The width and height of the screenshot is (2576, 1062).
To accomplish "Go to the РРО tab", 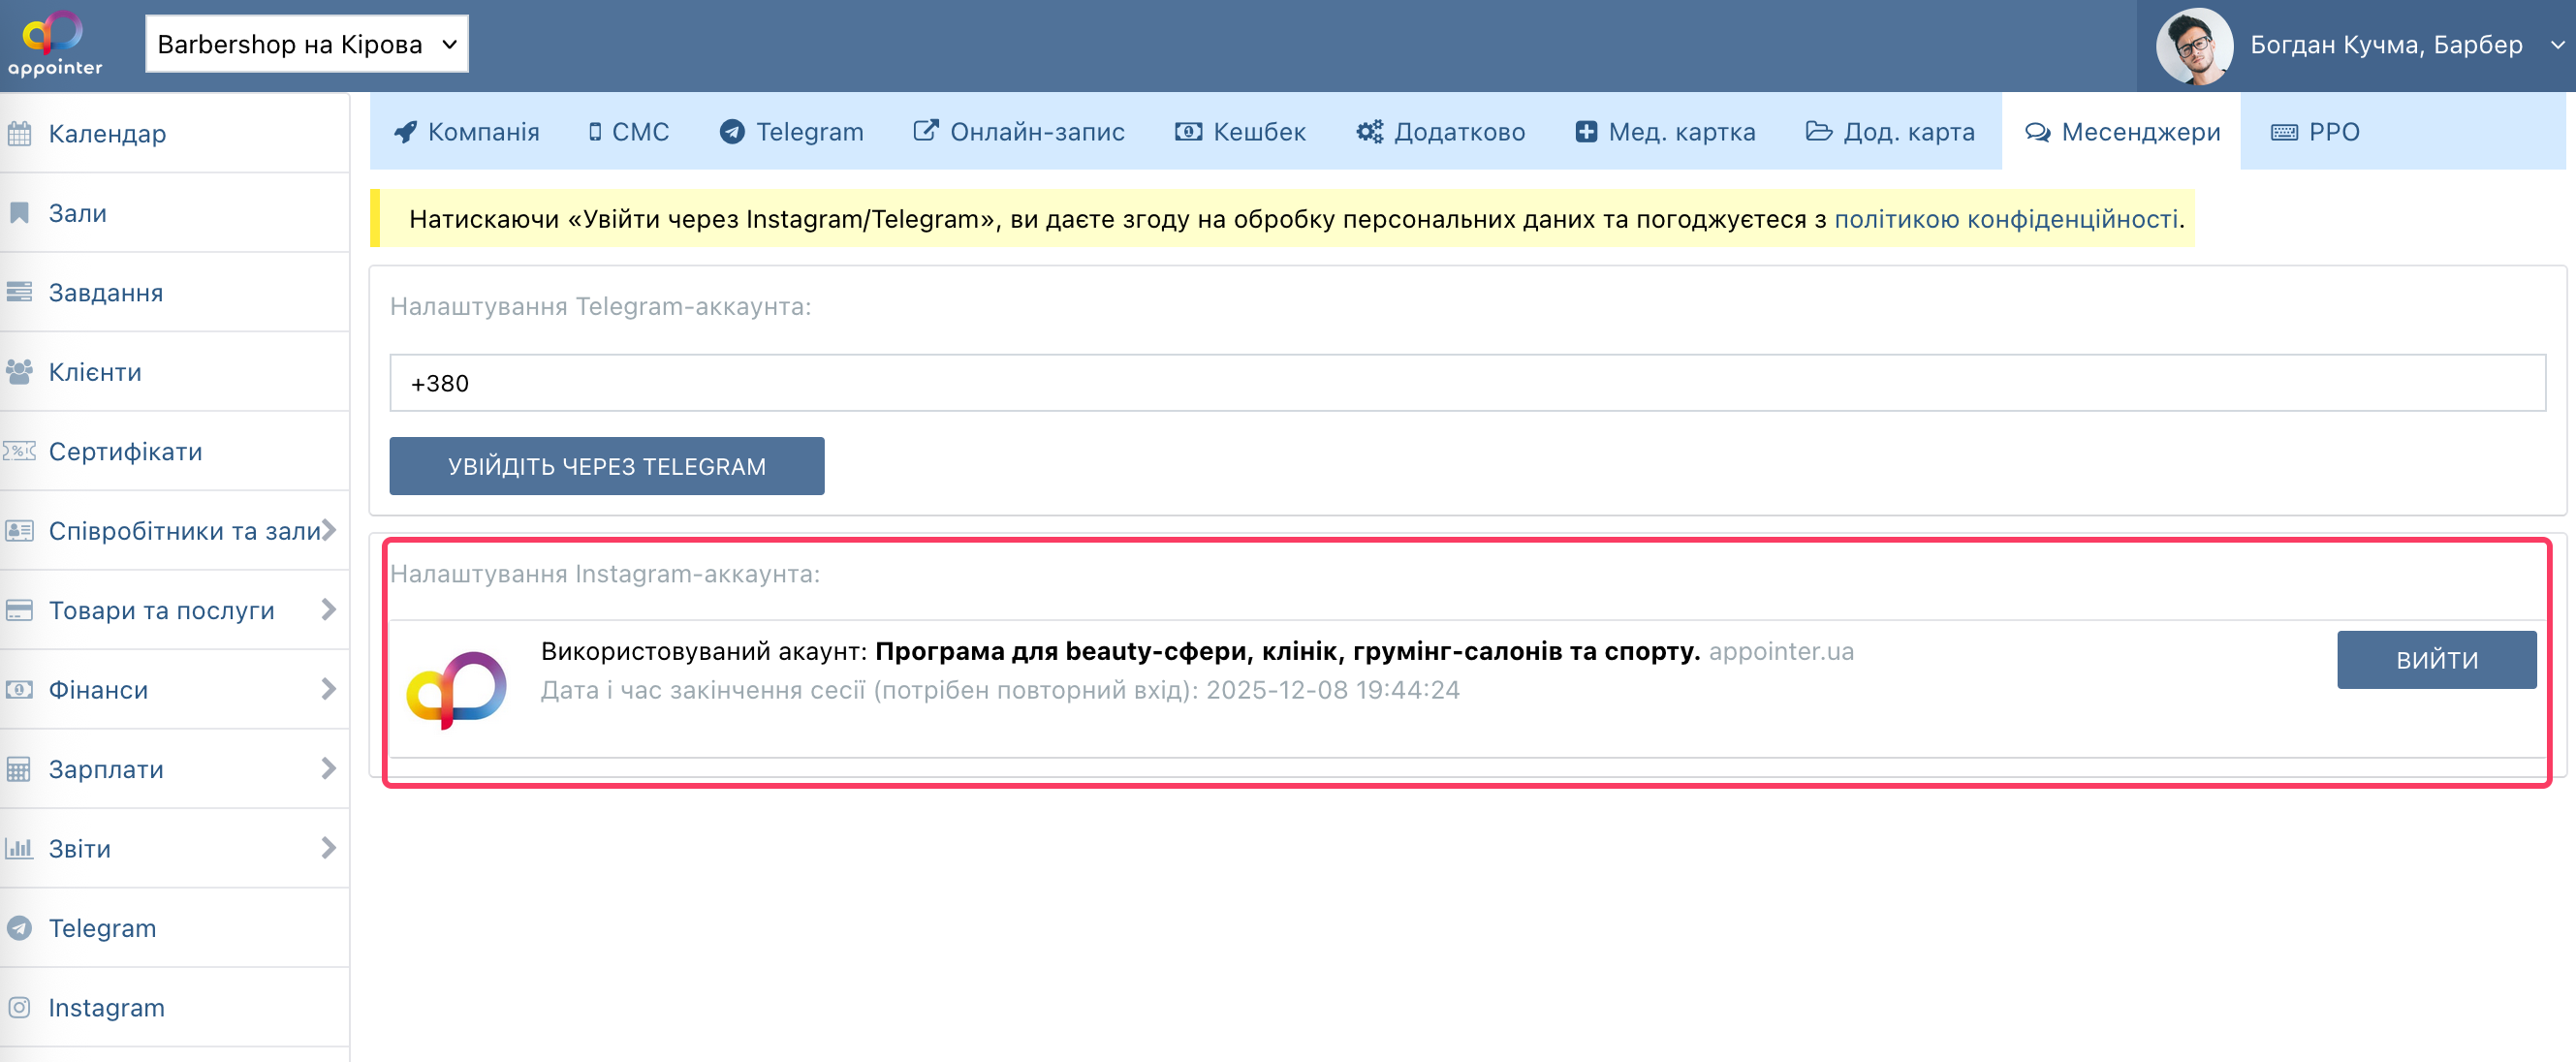I will (x=2314, y=132).
